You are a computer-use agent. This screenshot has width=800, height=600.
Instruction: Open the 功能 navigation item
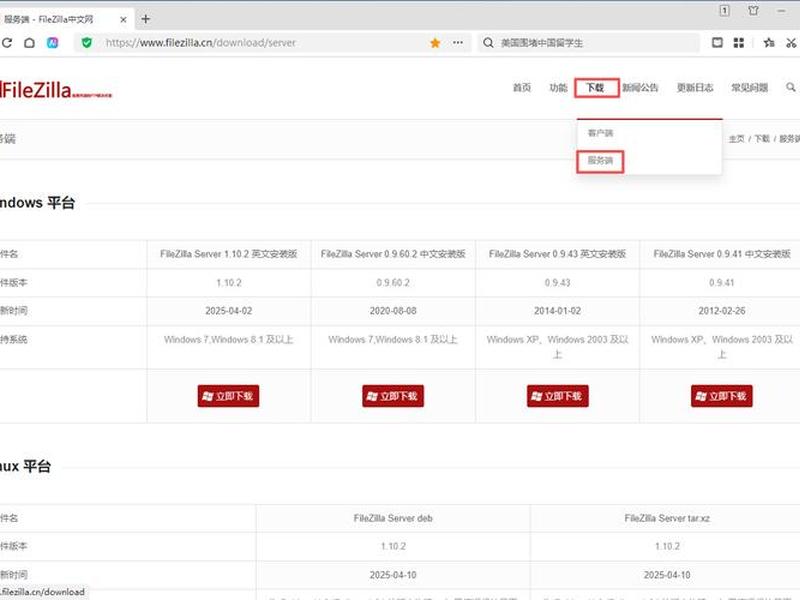558,88
